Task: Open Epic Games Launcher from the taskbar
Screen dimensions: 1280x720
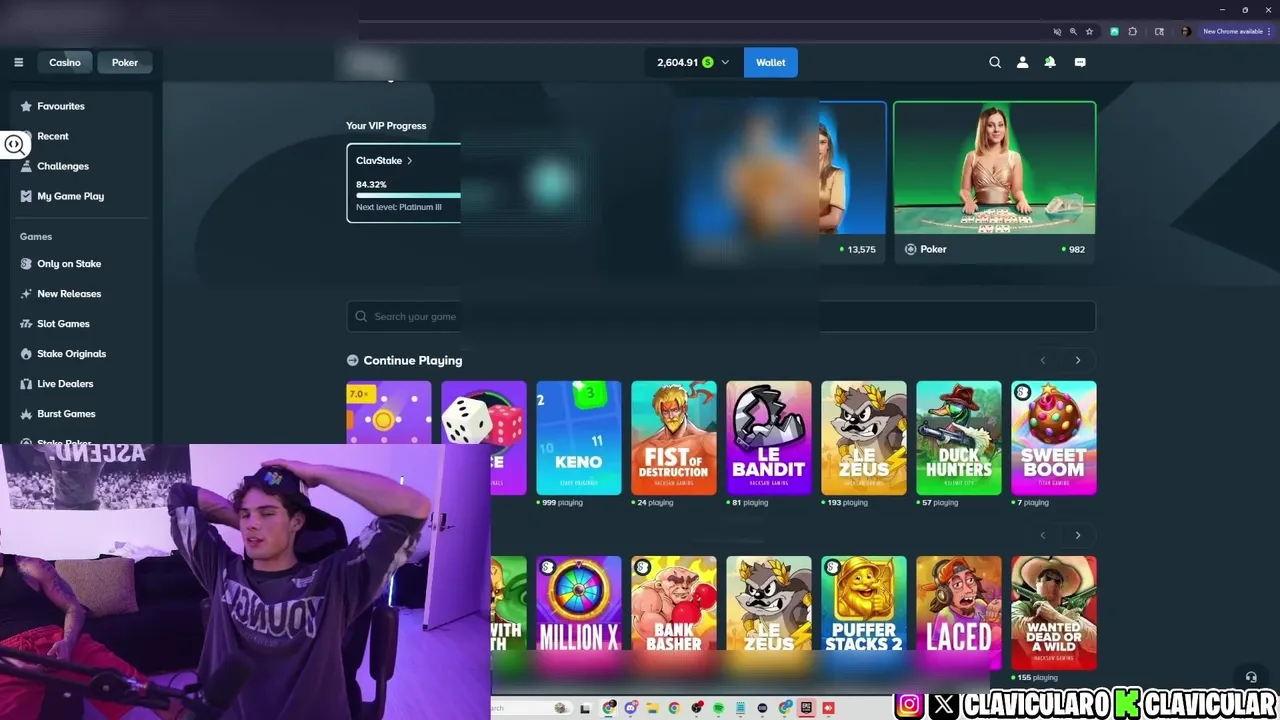Action: coord(806,708)
